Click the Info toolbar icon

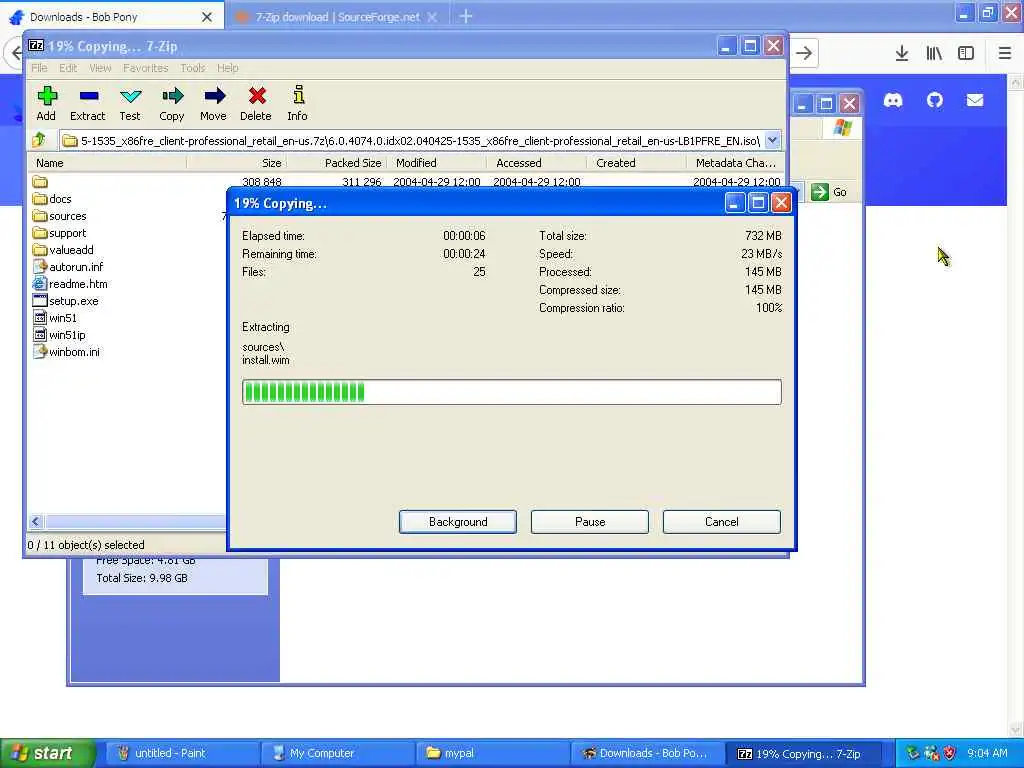pos(298,103)
